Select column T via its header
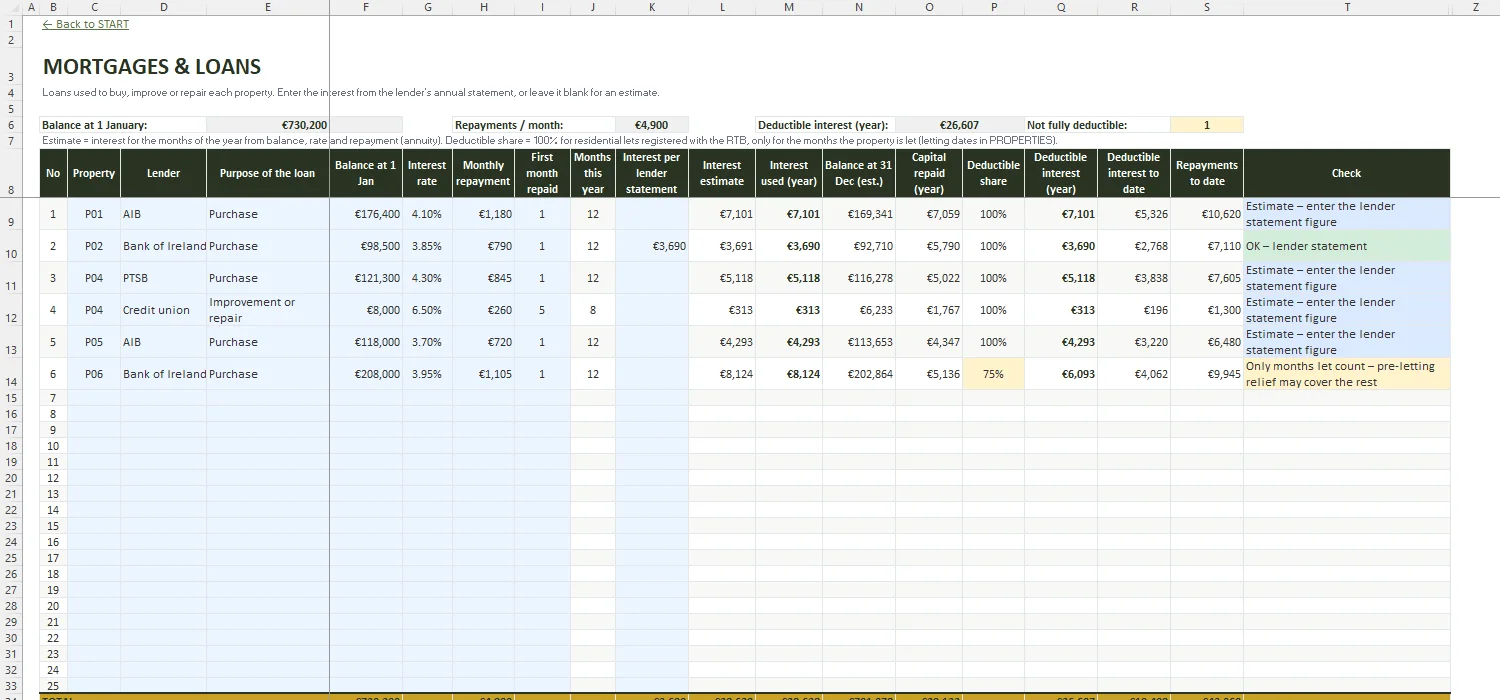The image size is (1500, 700). 1346,7
